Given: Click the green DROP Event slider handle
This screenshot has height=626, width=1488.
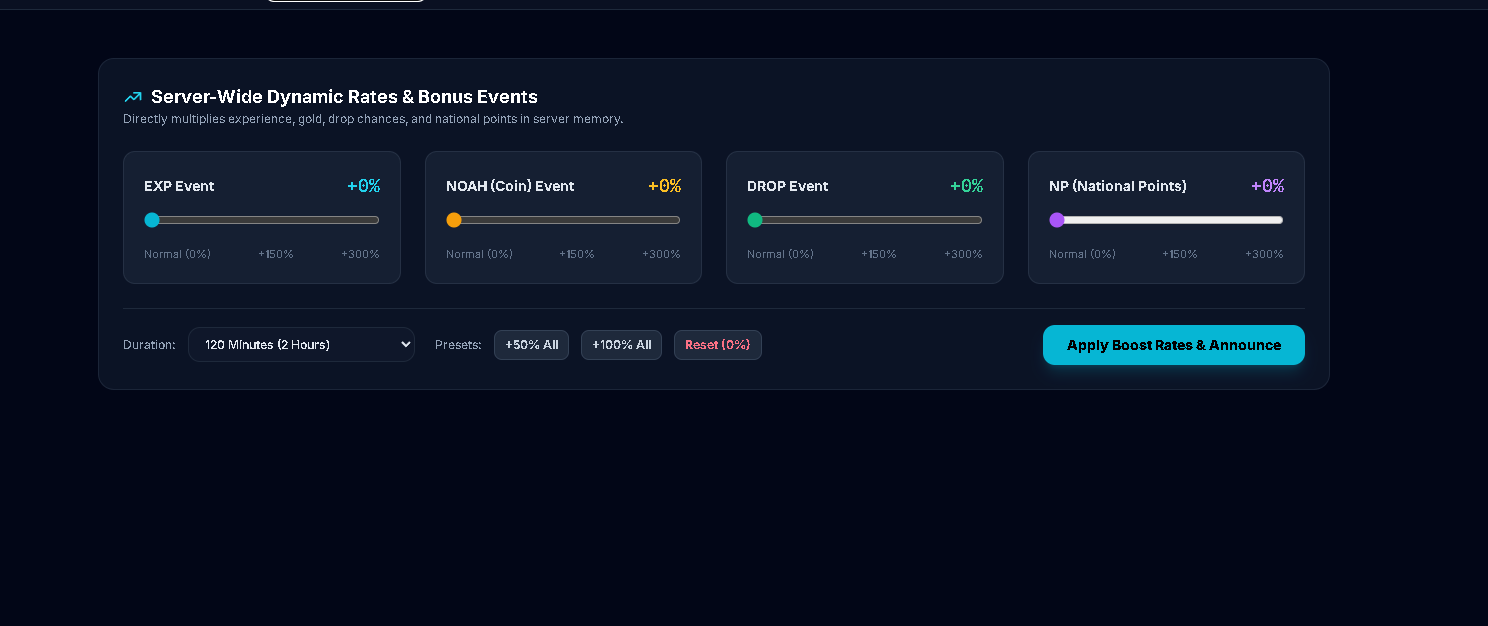Looking at the screenshot, I should (755, 220).
